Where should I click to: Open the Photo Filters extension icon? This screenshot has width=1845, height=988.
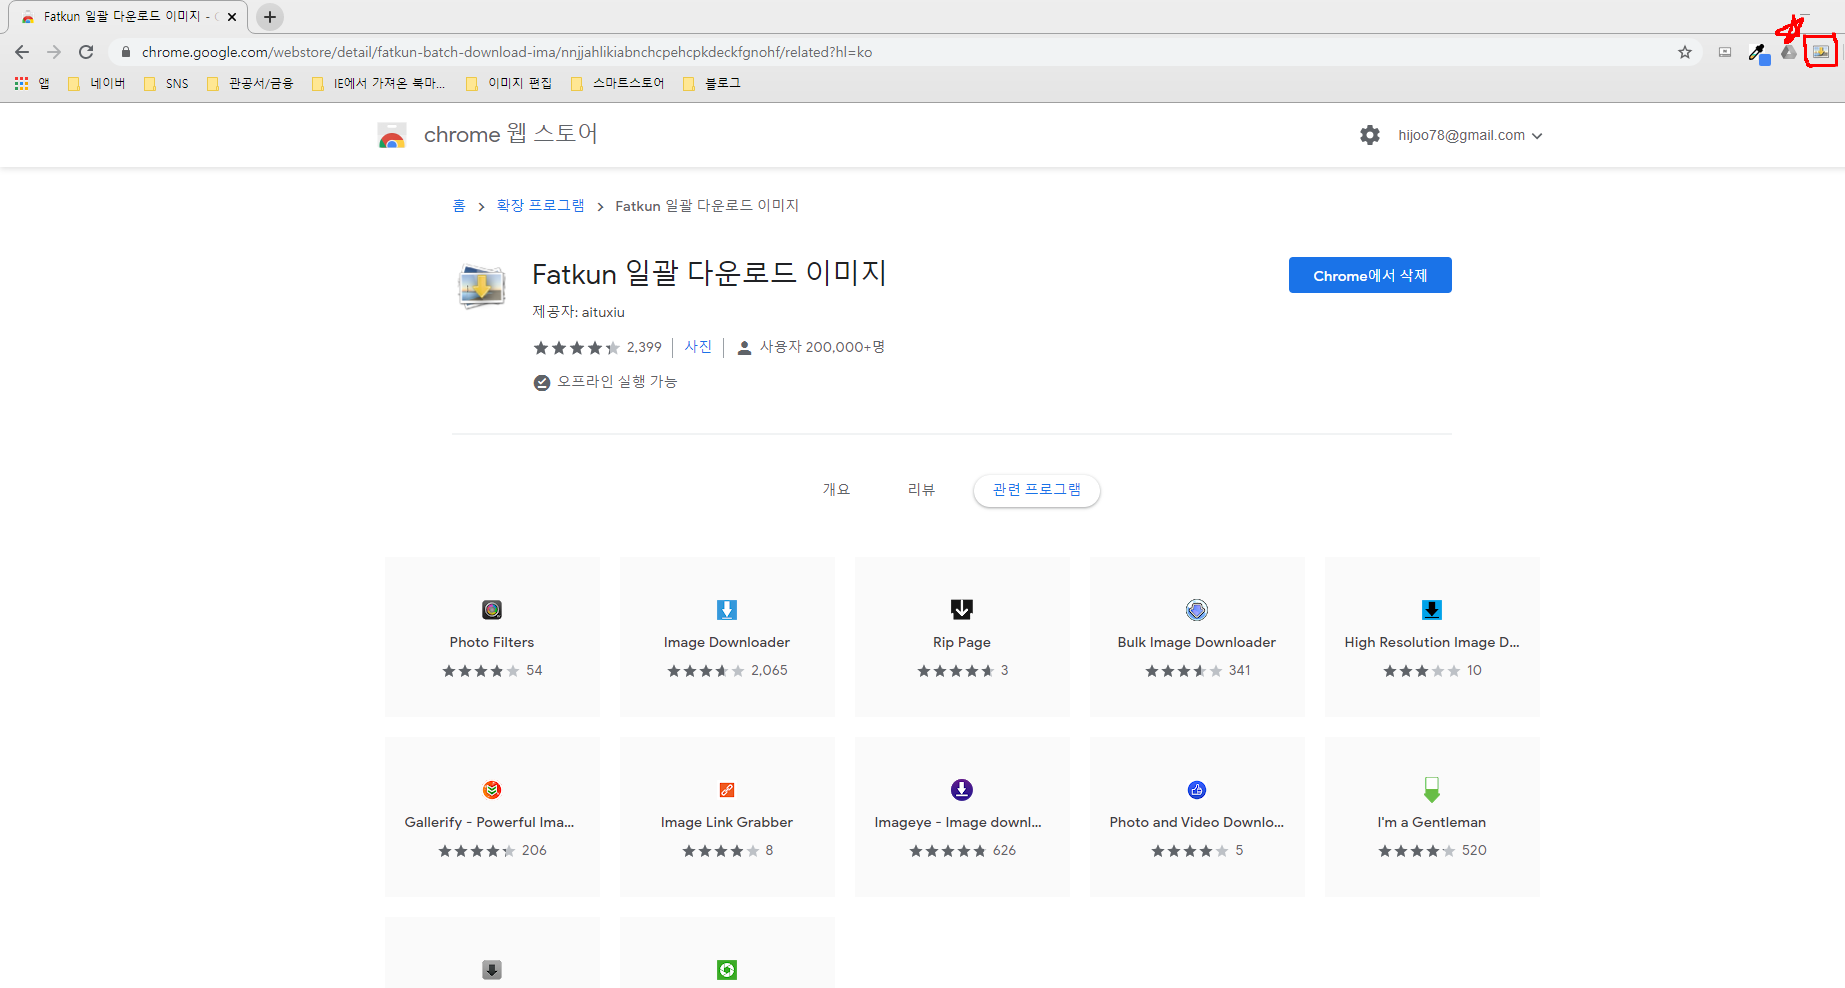tap(492, 609)
